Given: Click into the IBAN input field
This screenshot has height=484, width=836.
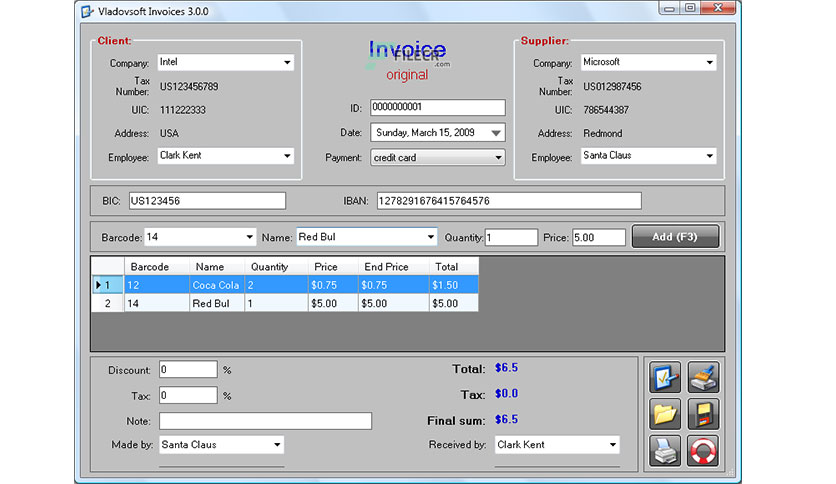Looking at the screenshot, I should click(509, 201).
